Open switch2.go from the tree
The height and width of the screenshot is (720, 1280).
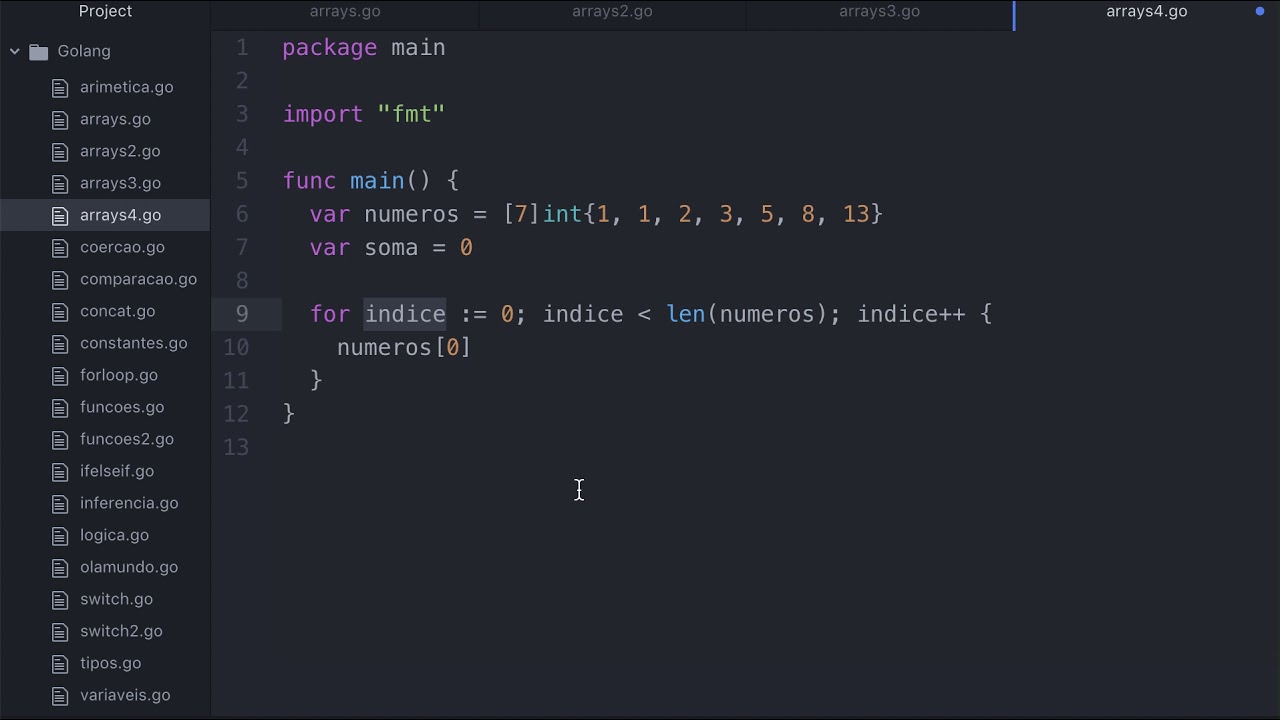[x=121, y=631]
